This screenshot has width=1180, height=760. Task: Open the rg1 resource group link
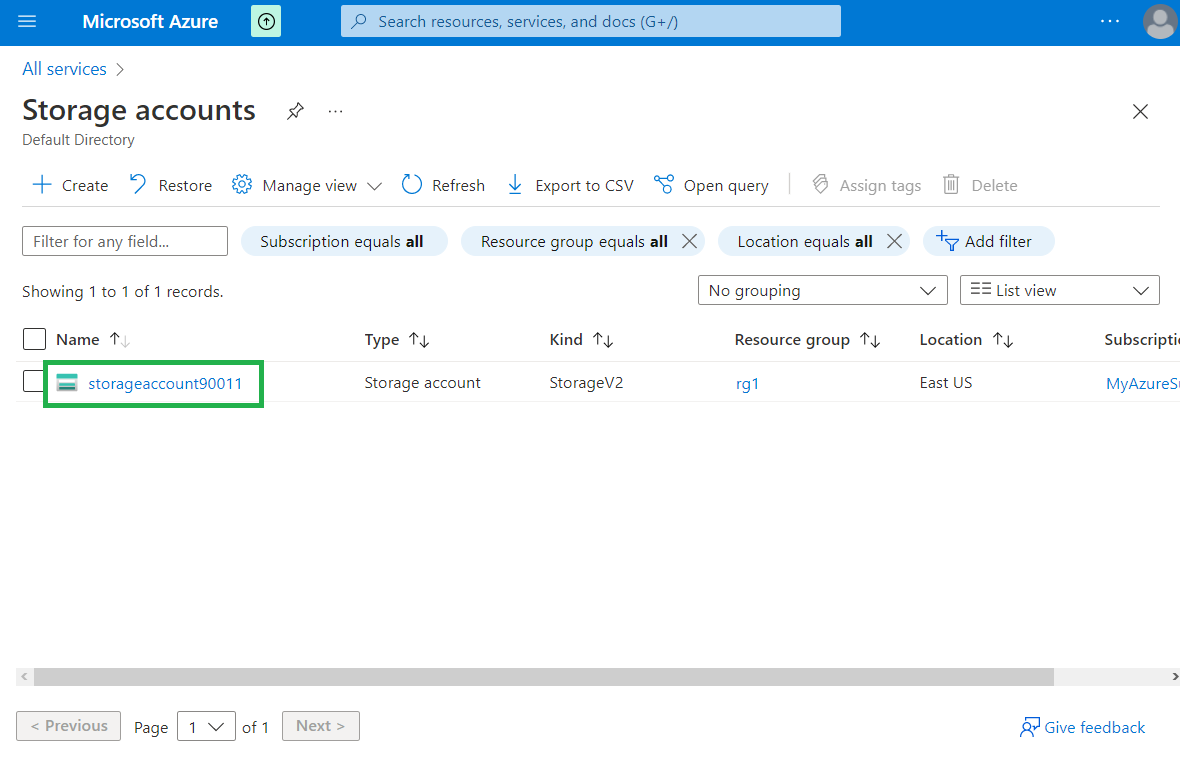coord(747,384)
